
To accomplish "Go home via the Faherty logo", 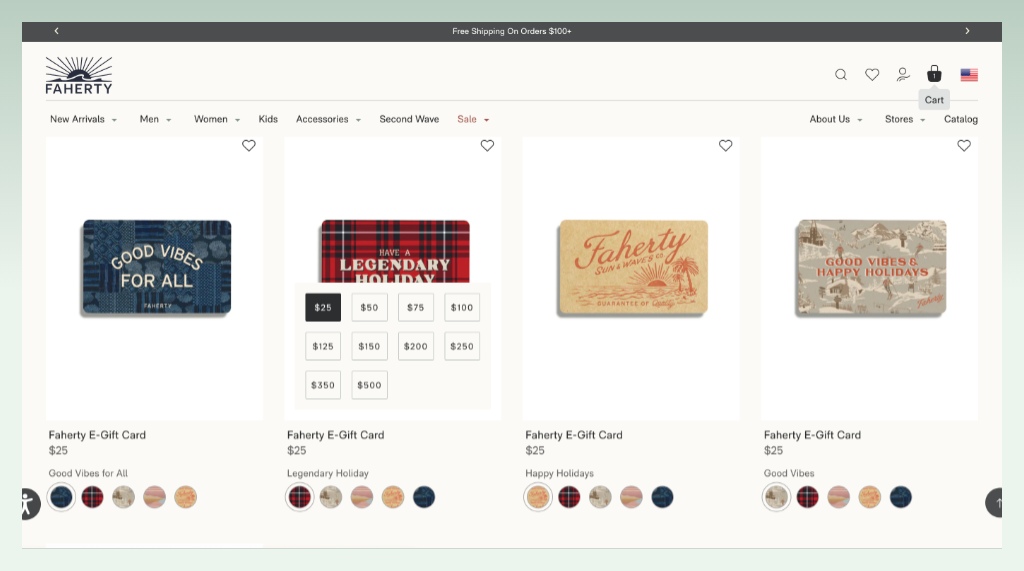I will click(x=78, y=75).
